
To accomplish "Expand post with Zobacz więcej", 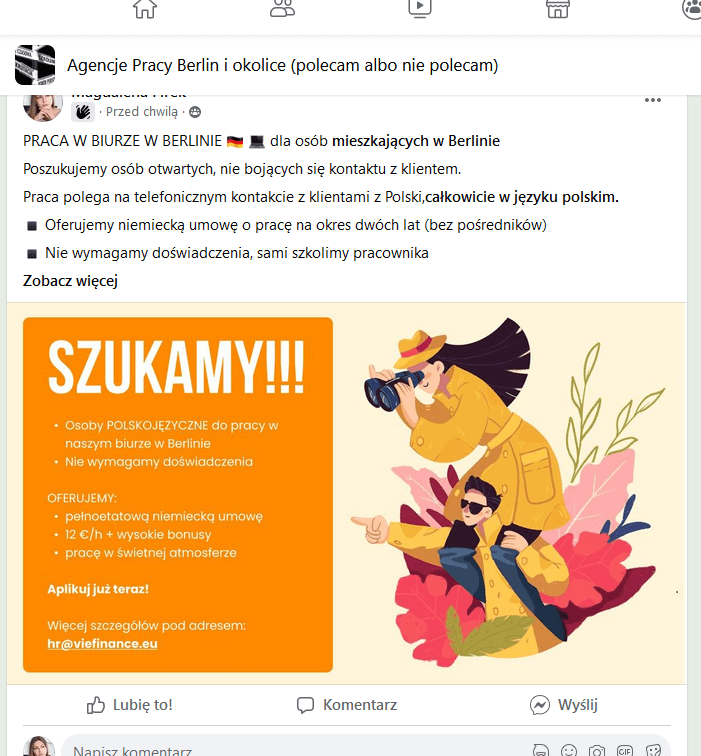I will tap(70, 281).
